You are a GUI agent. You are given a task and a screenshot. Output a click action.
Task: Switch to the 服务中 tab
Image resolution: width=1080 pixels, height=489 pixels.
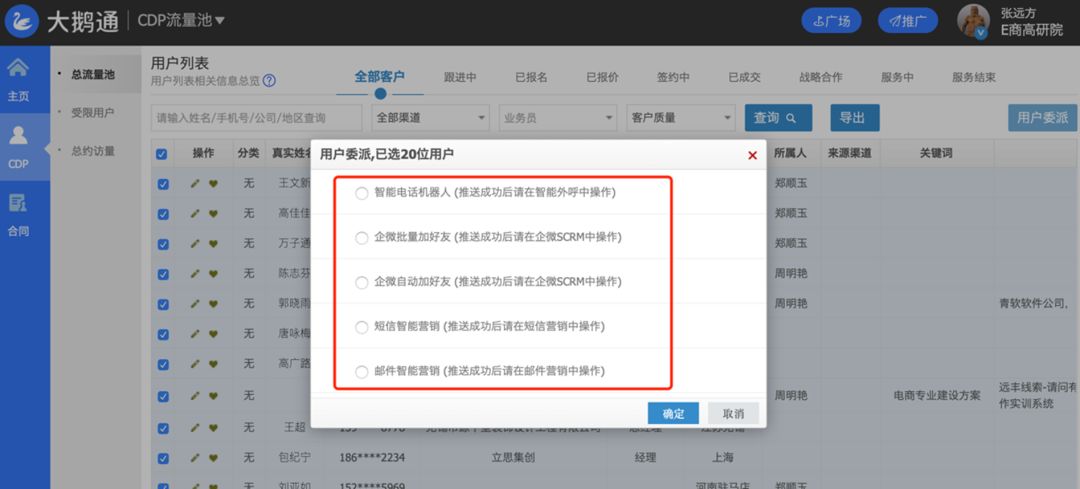[897, 77]
